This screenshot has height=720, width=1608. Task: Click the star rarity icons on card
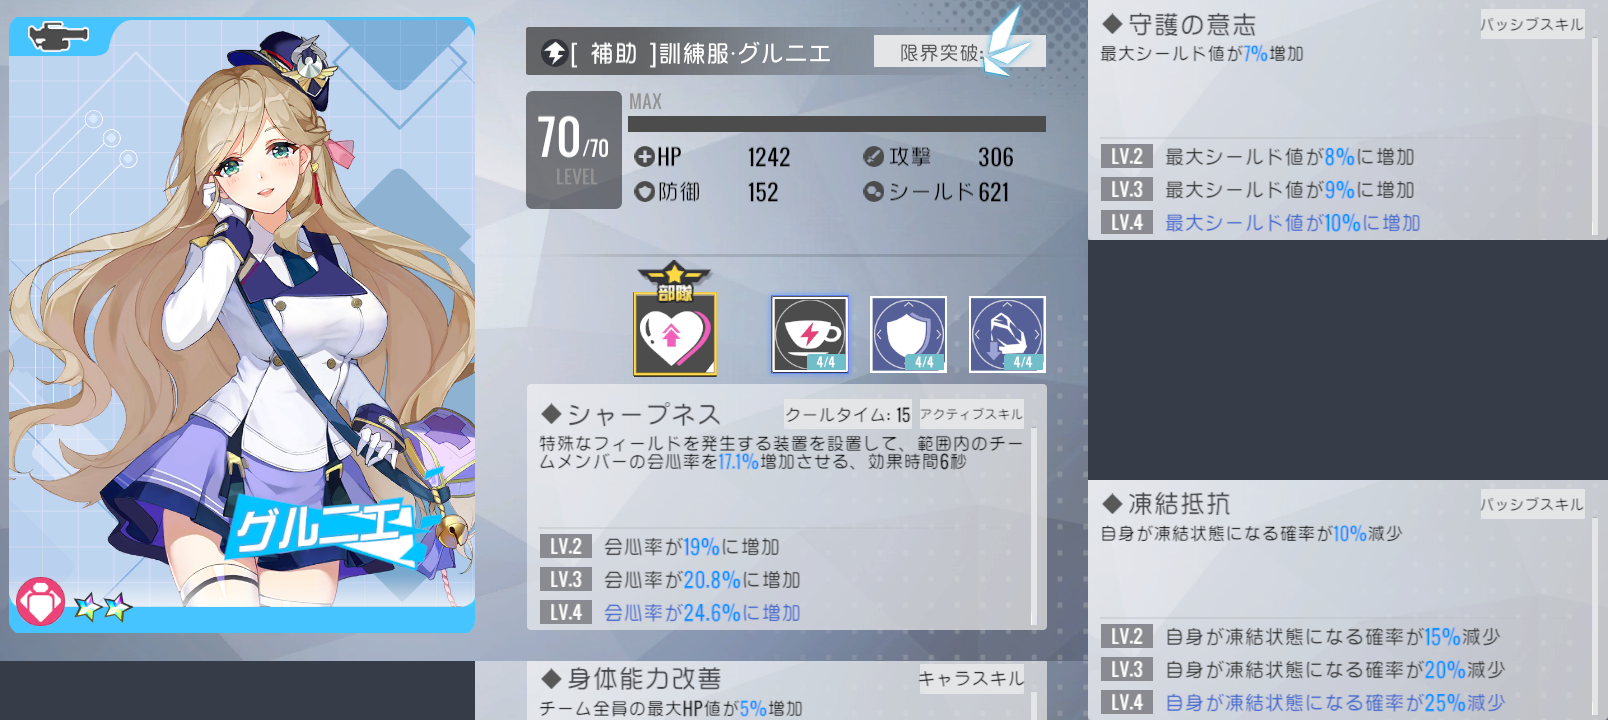[x=103, y=606]
